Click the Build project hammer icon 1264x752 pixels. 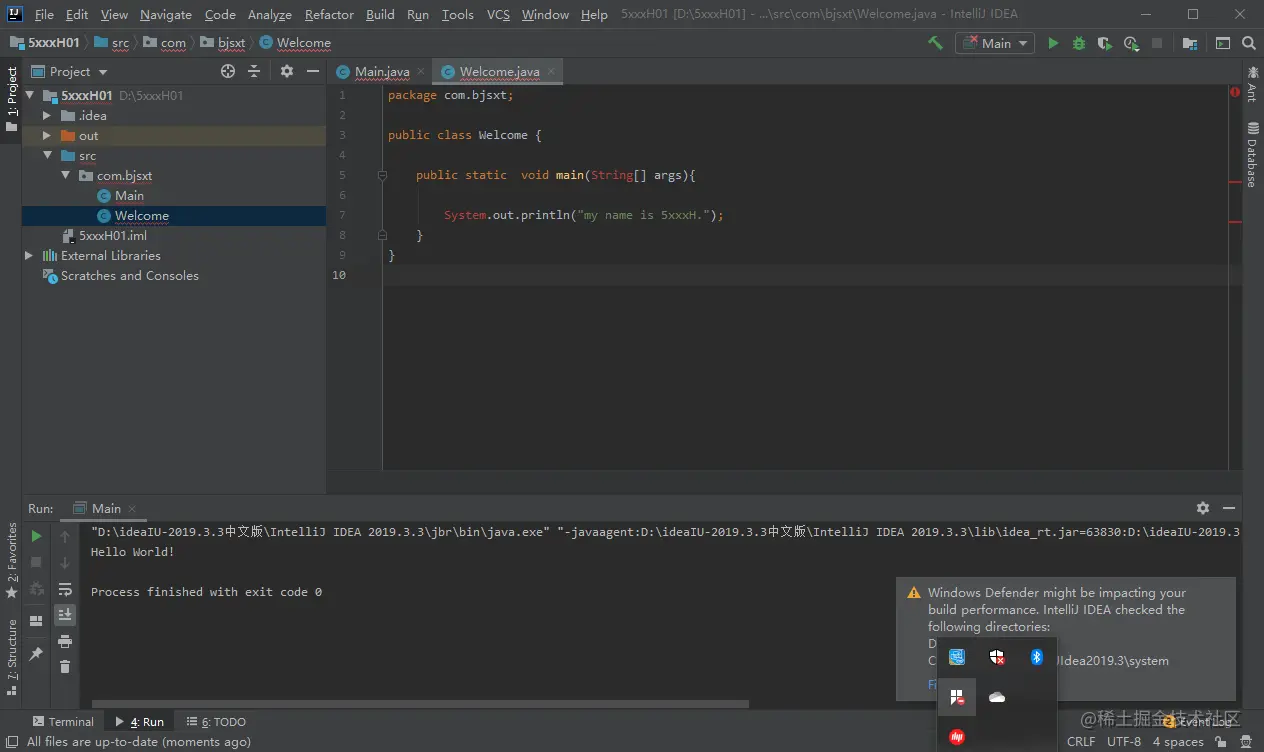[x=935, y=43]
